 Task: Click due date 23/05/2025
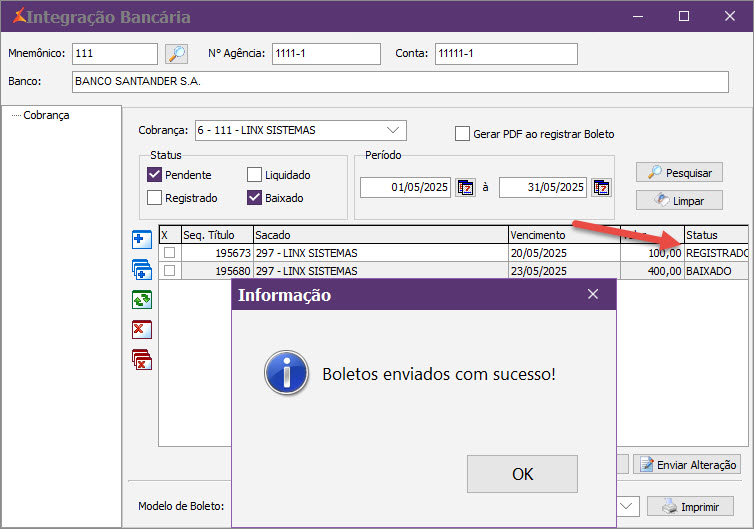[x=565, y=271]
